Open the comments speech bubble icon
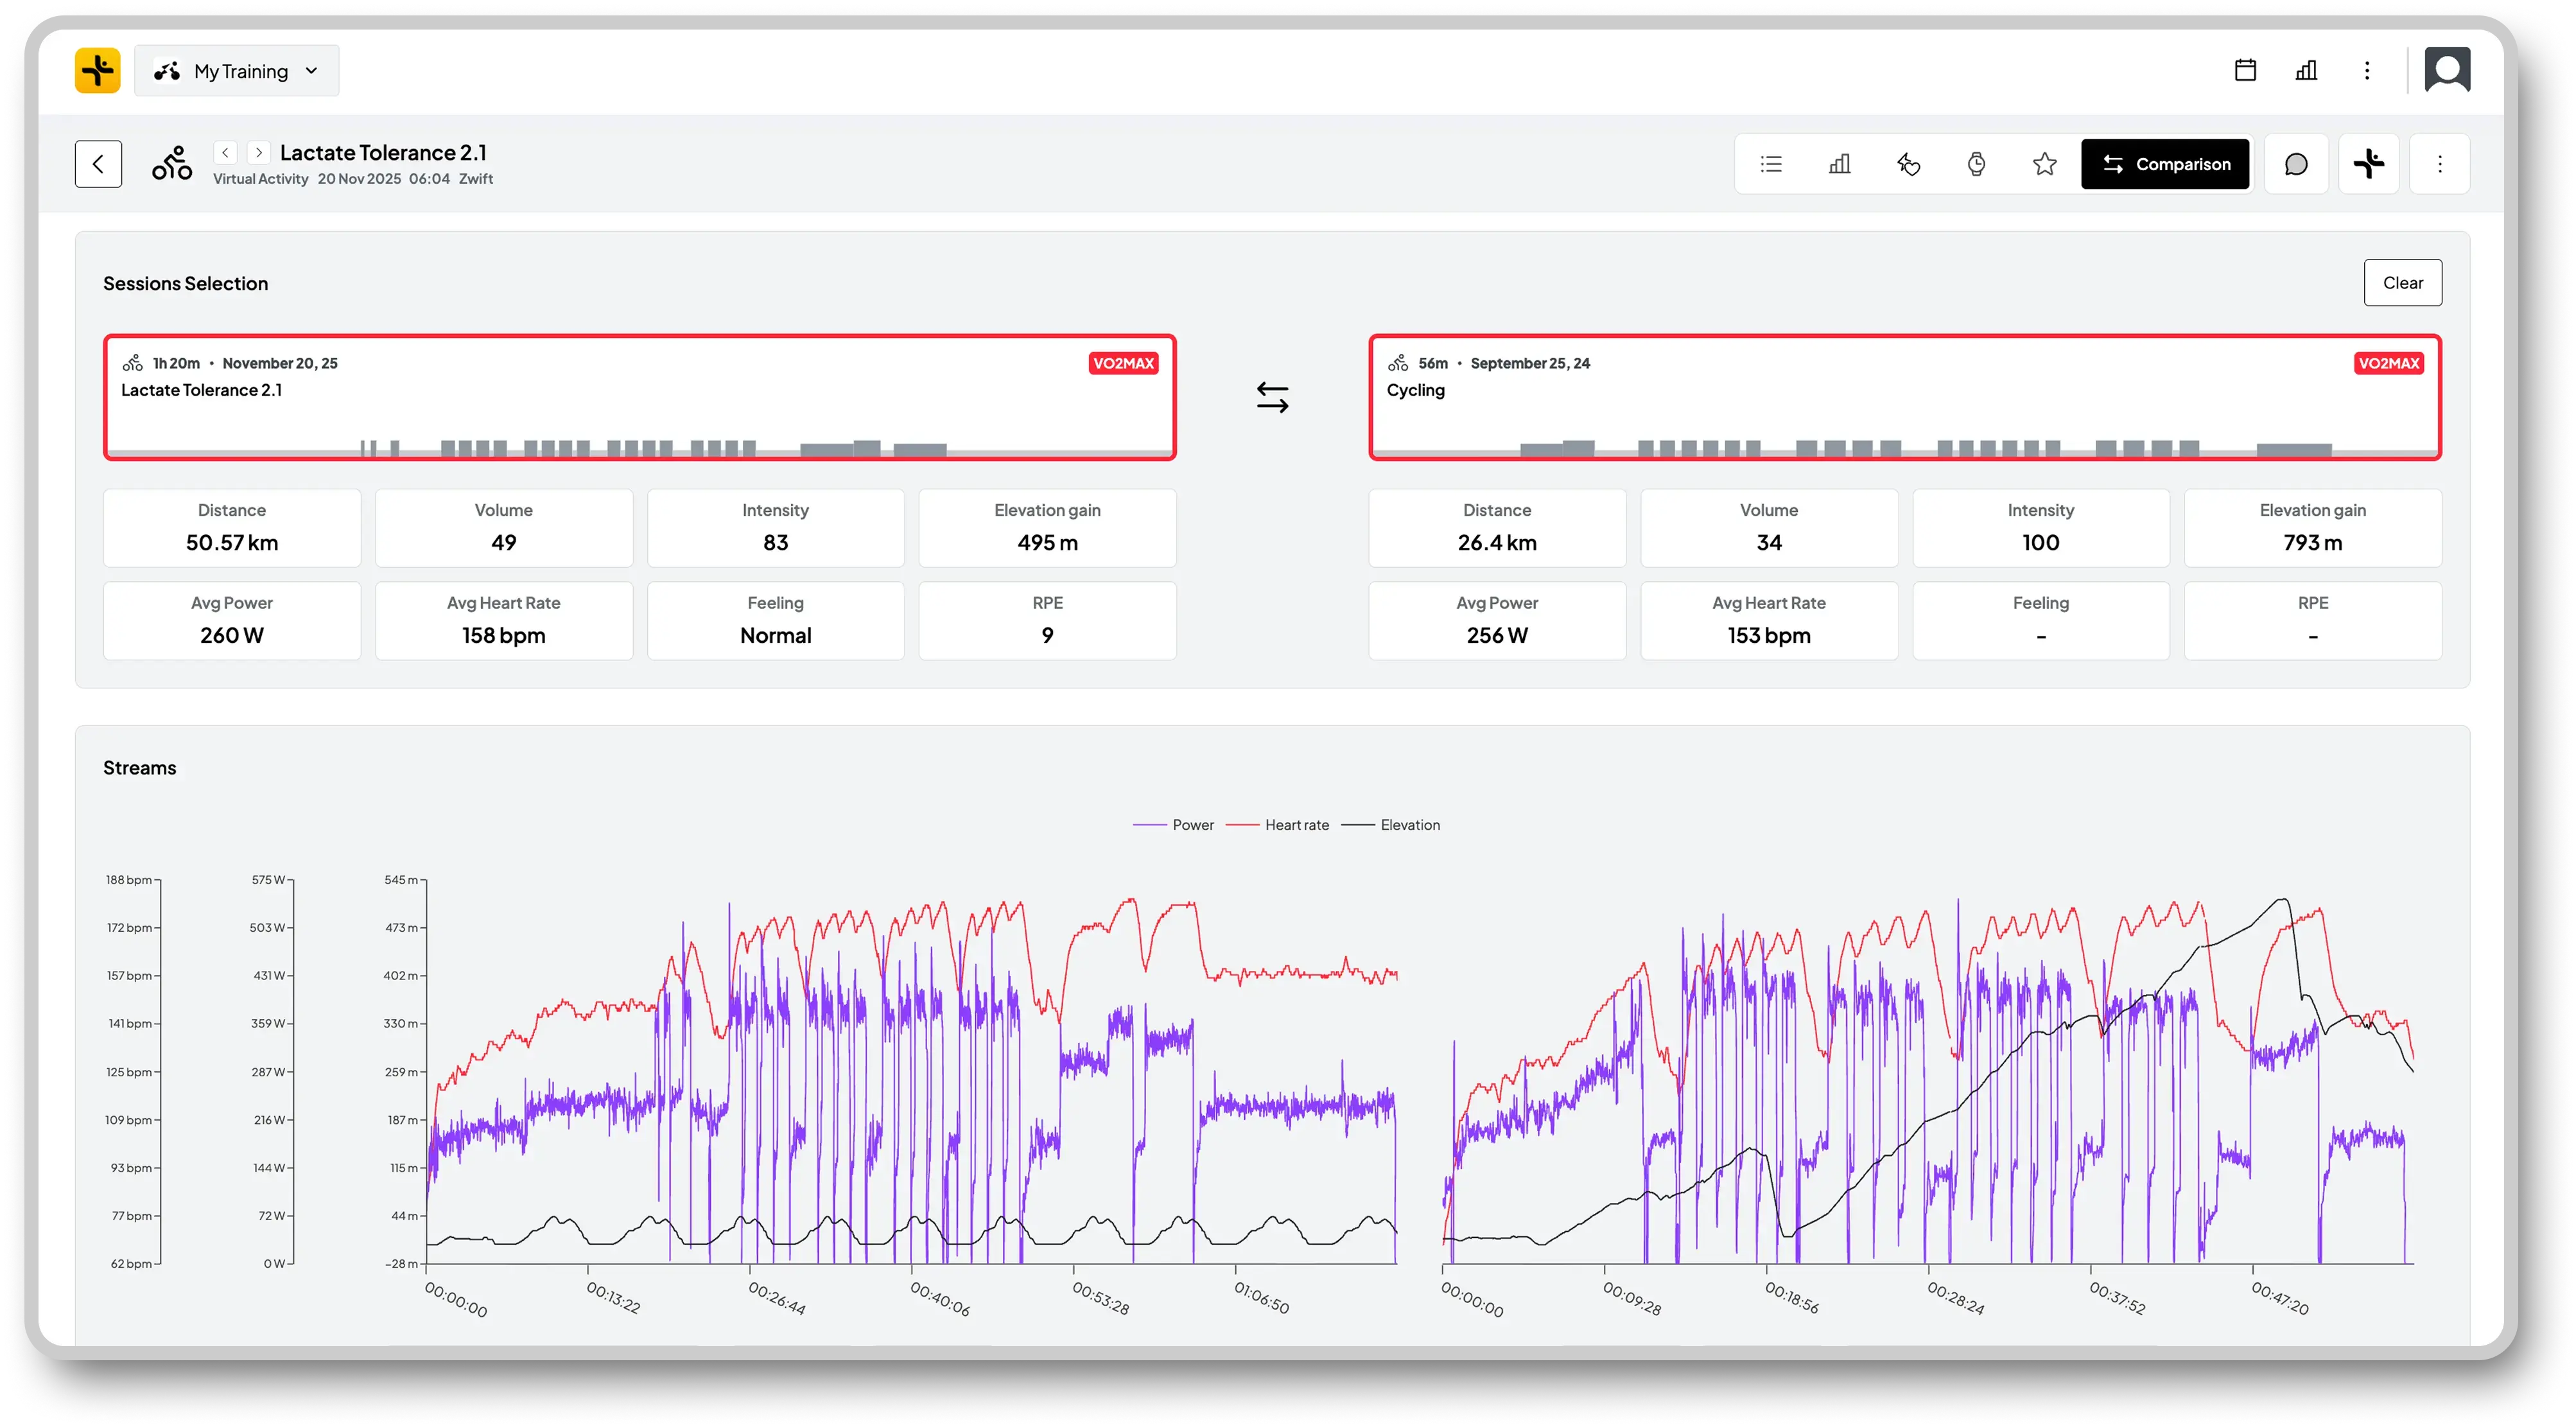Viewport: 2576px width, 1427px height. click(2296, 164)
